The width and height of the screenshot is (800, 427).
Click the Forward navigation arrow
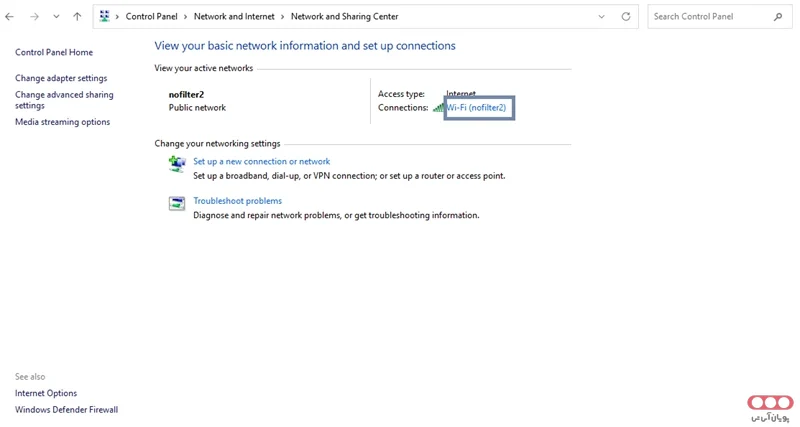[33, 17]
